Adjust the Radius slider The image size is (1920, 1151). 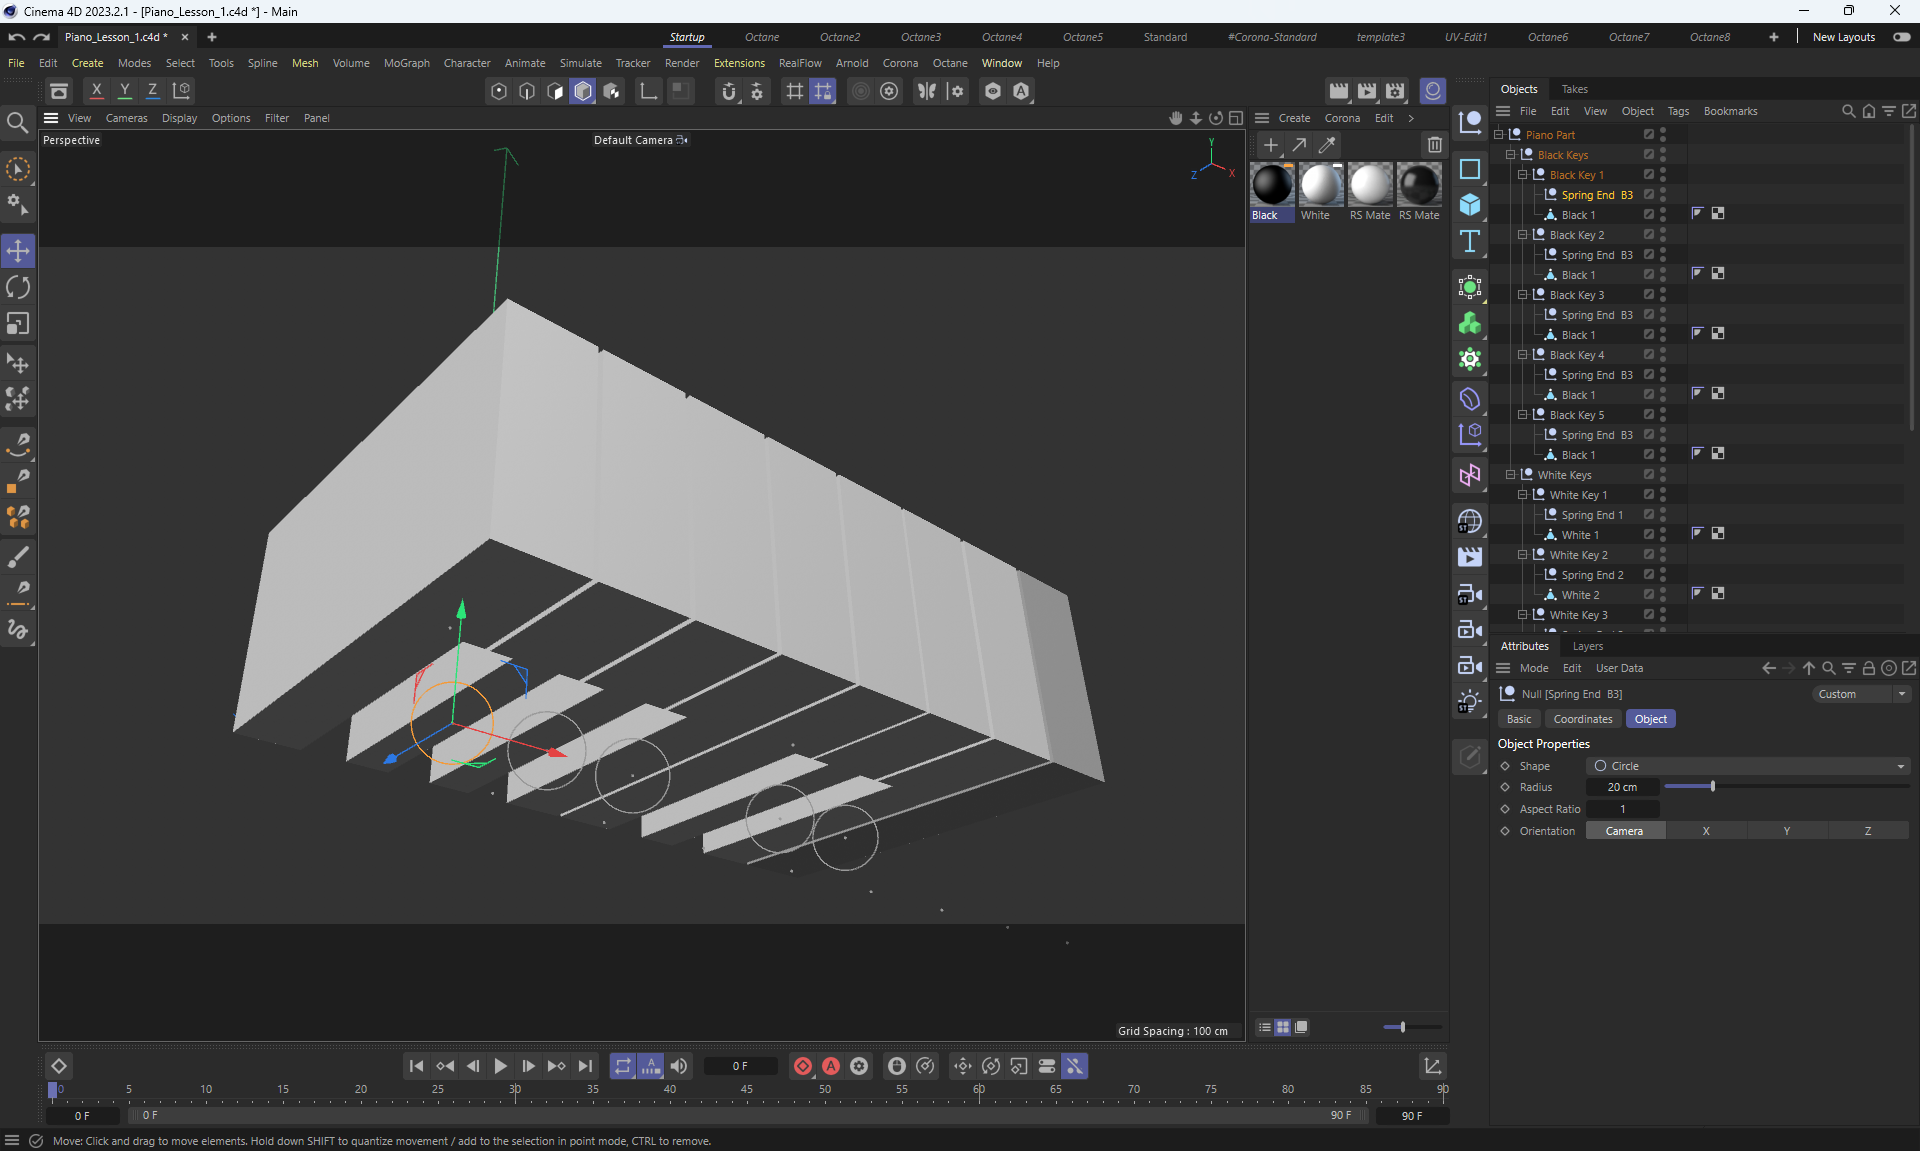click(x=1712, y=787)
